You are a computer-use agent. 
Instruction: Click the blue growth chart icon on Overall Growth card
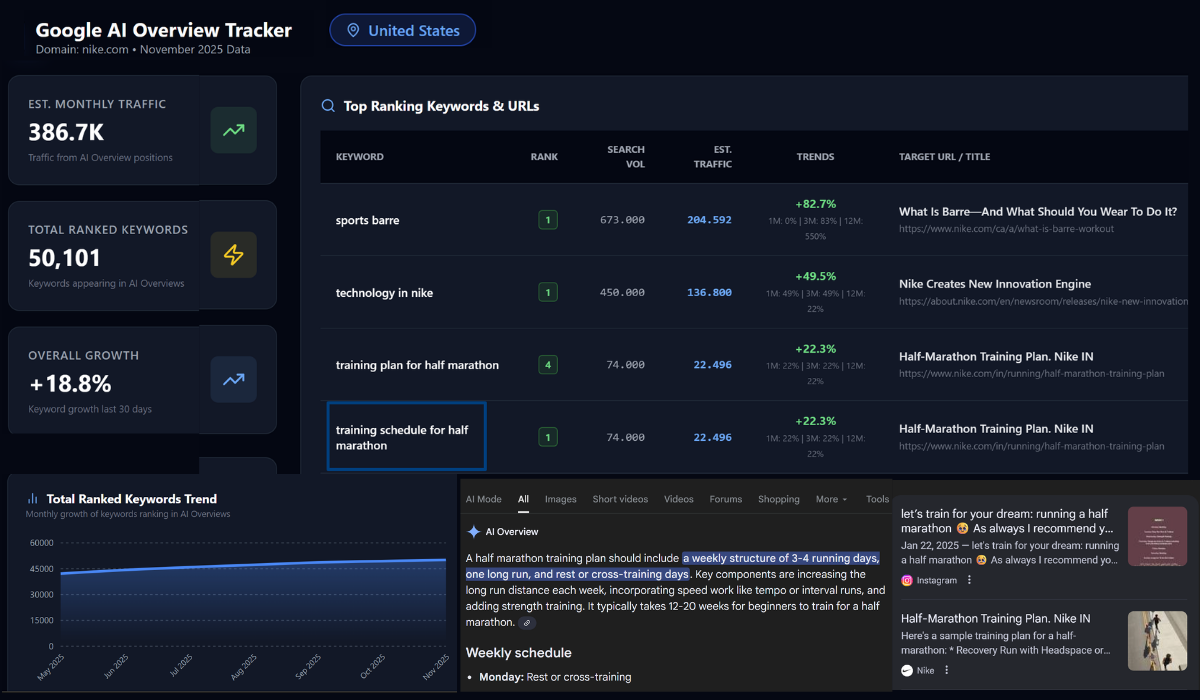tap(233, 380)
